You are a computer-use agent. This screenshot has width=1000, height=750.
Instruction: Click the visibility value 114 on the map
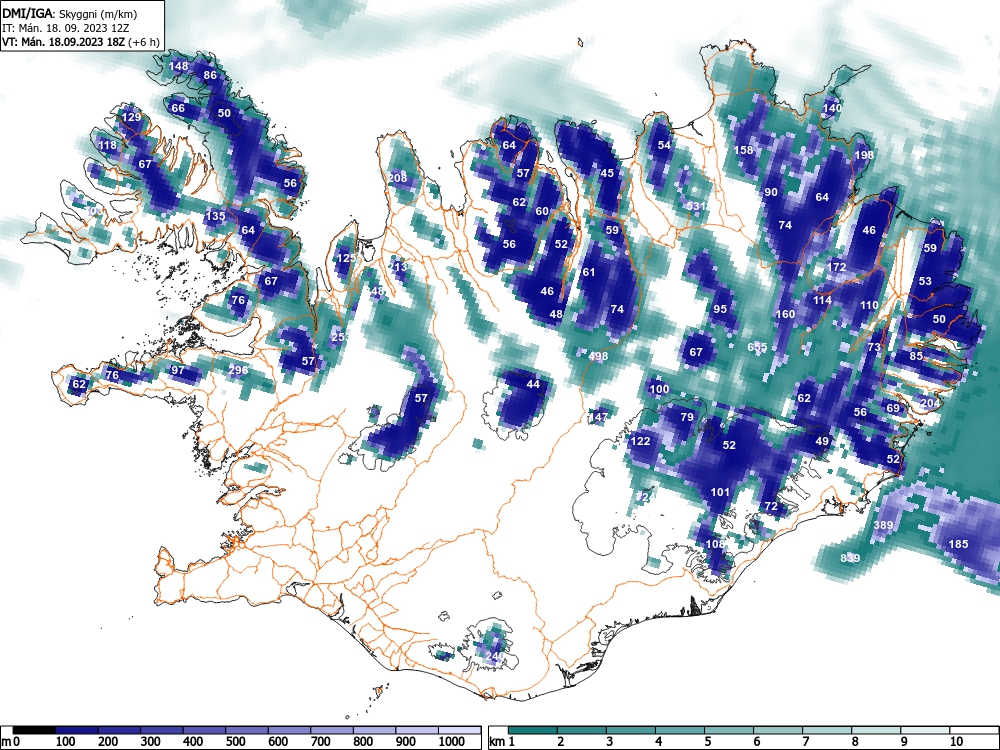click(x=822, y=300)
